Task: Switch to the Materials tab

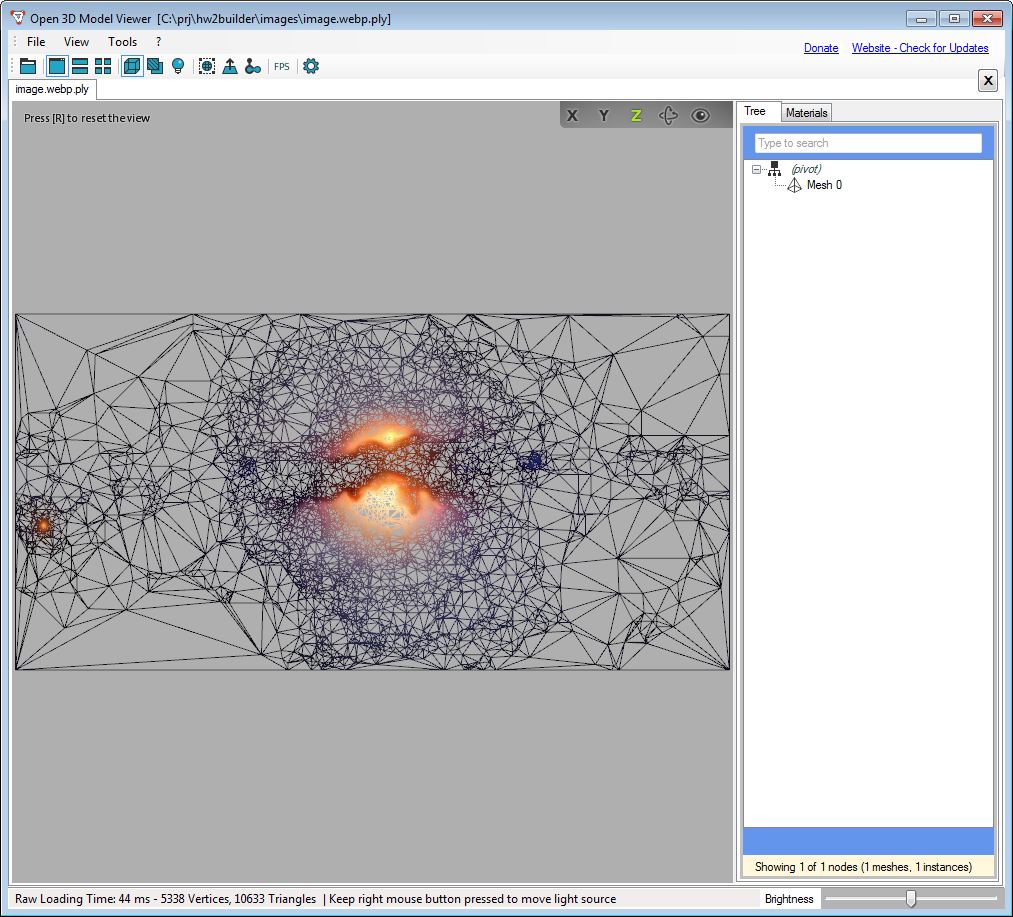Action: coord(806,113)
